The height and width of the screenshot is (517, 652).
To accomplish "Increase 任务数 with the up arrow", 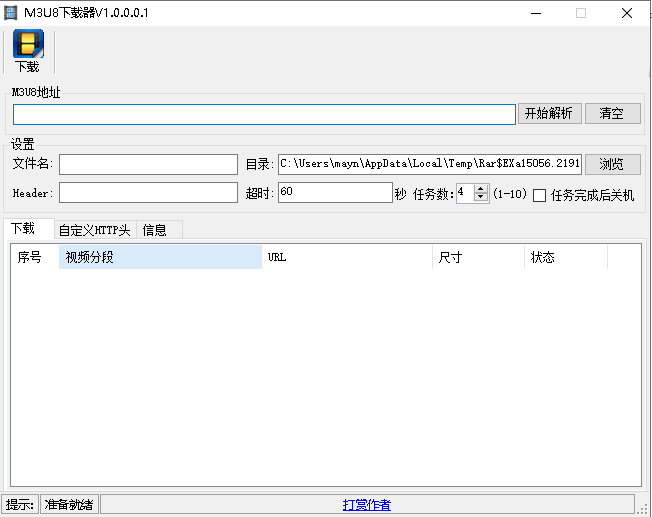I will point(481,189).
